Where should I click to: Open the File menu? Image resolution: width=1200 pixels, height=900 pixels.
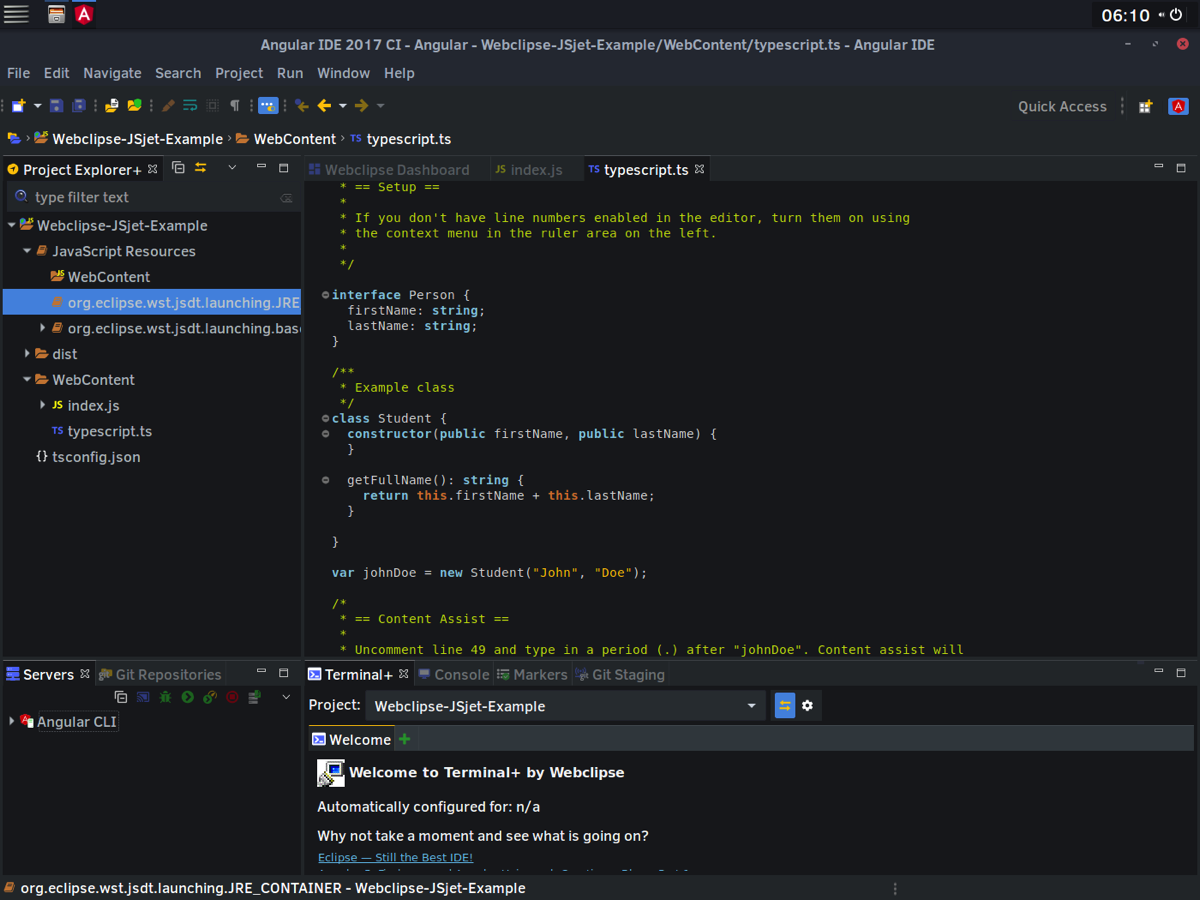coord(18,73)
